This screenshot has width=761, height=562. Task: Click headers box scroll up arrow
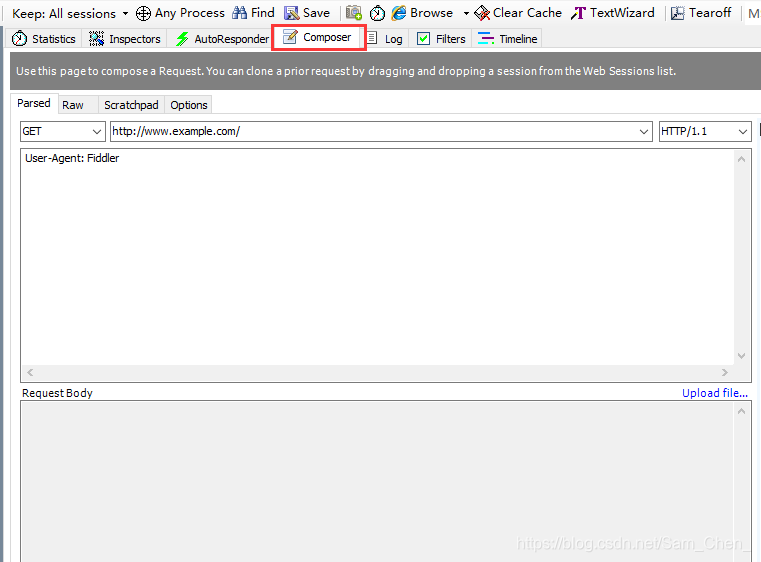tap(741, 159)
